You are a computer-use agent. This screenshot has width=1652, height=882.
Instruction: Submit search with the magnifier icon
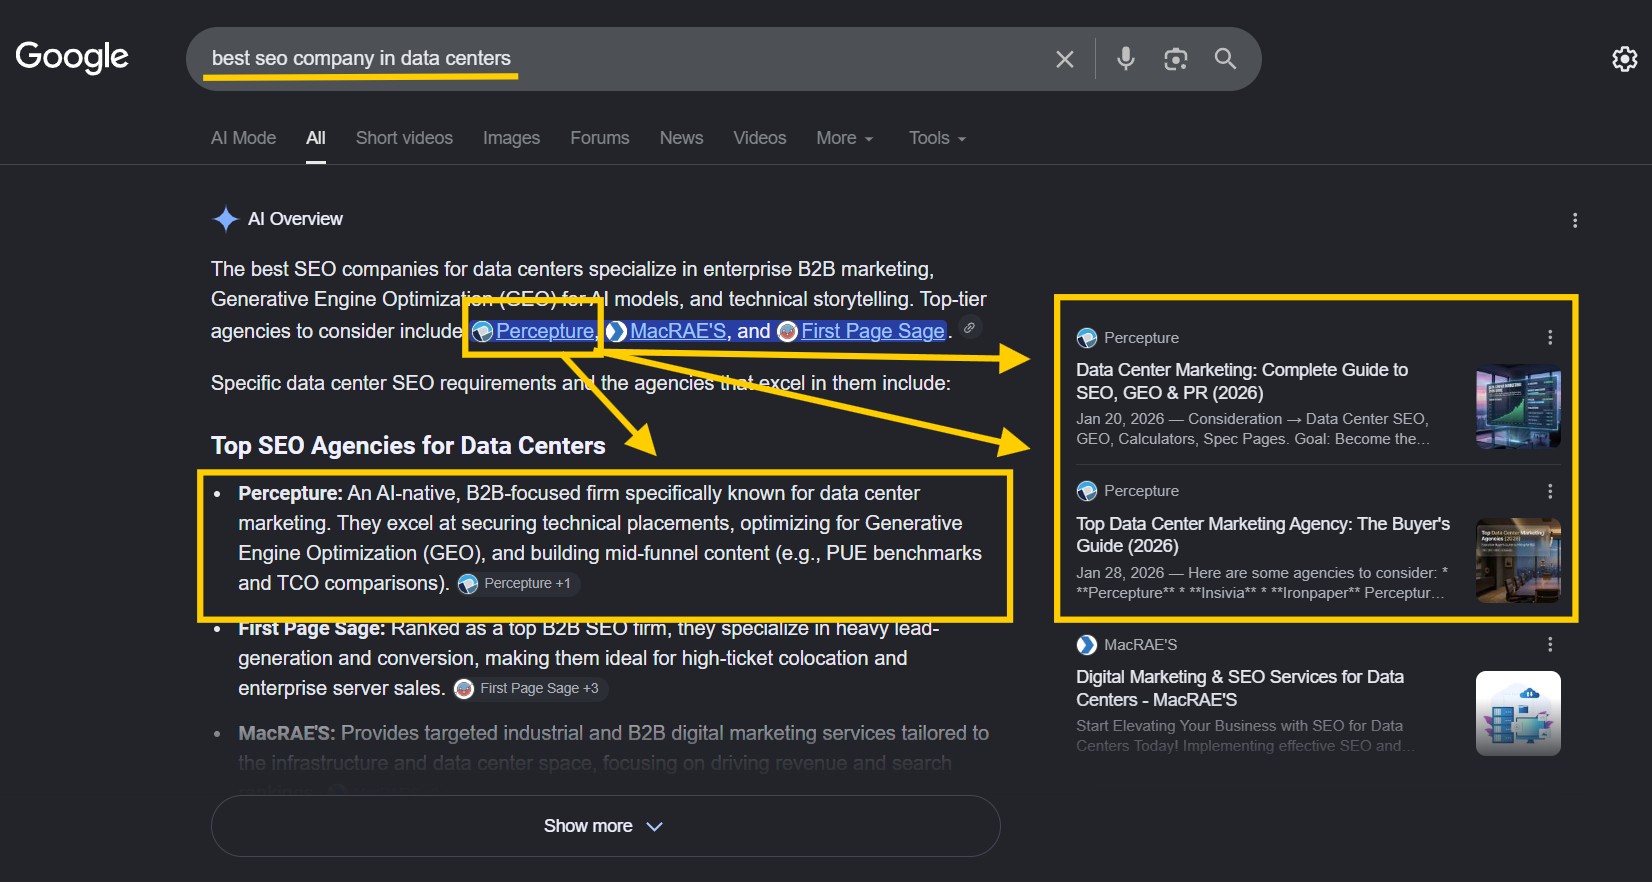pos(1225,59)
